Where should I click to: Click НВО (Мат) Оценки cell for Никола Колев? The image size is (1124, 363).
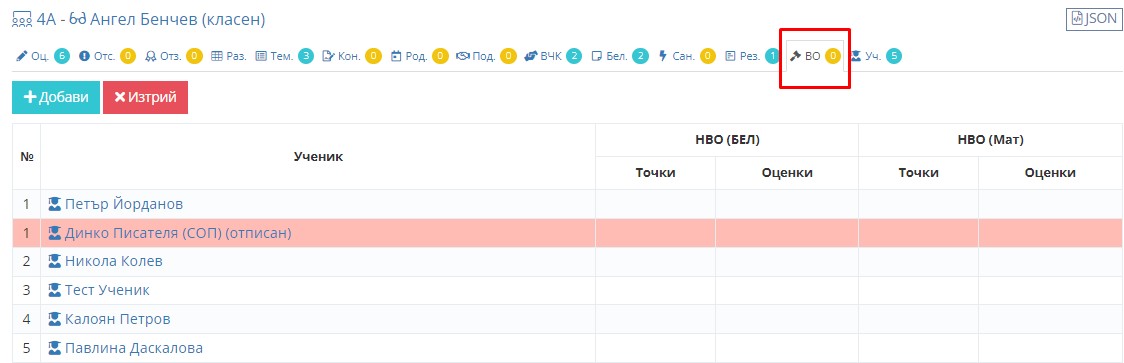1050,262
